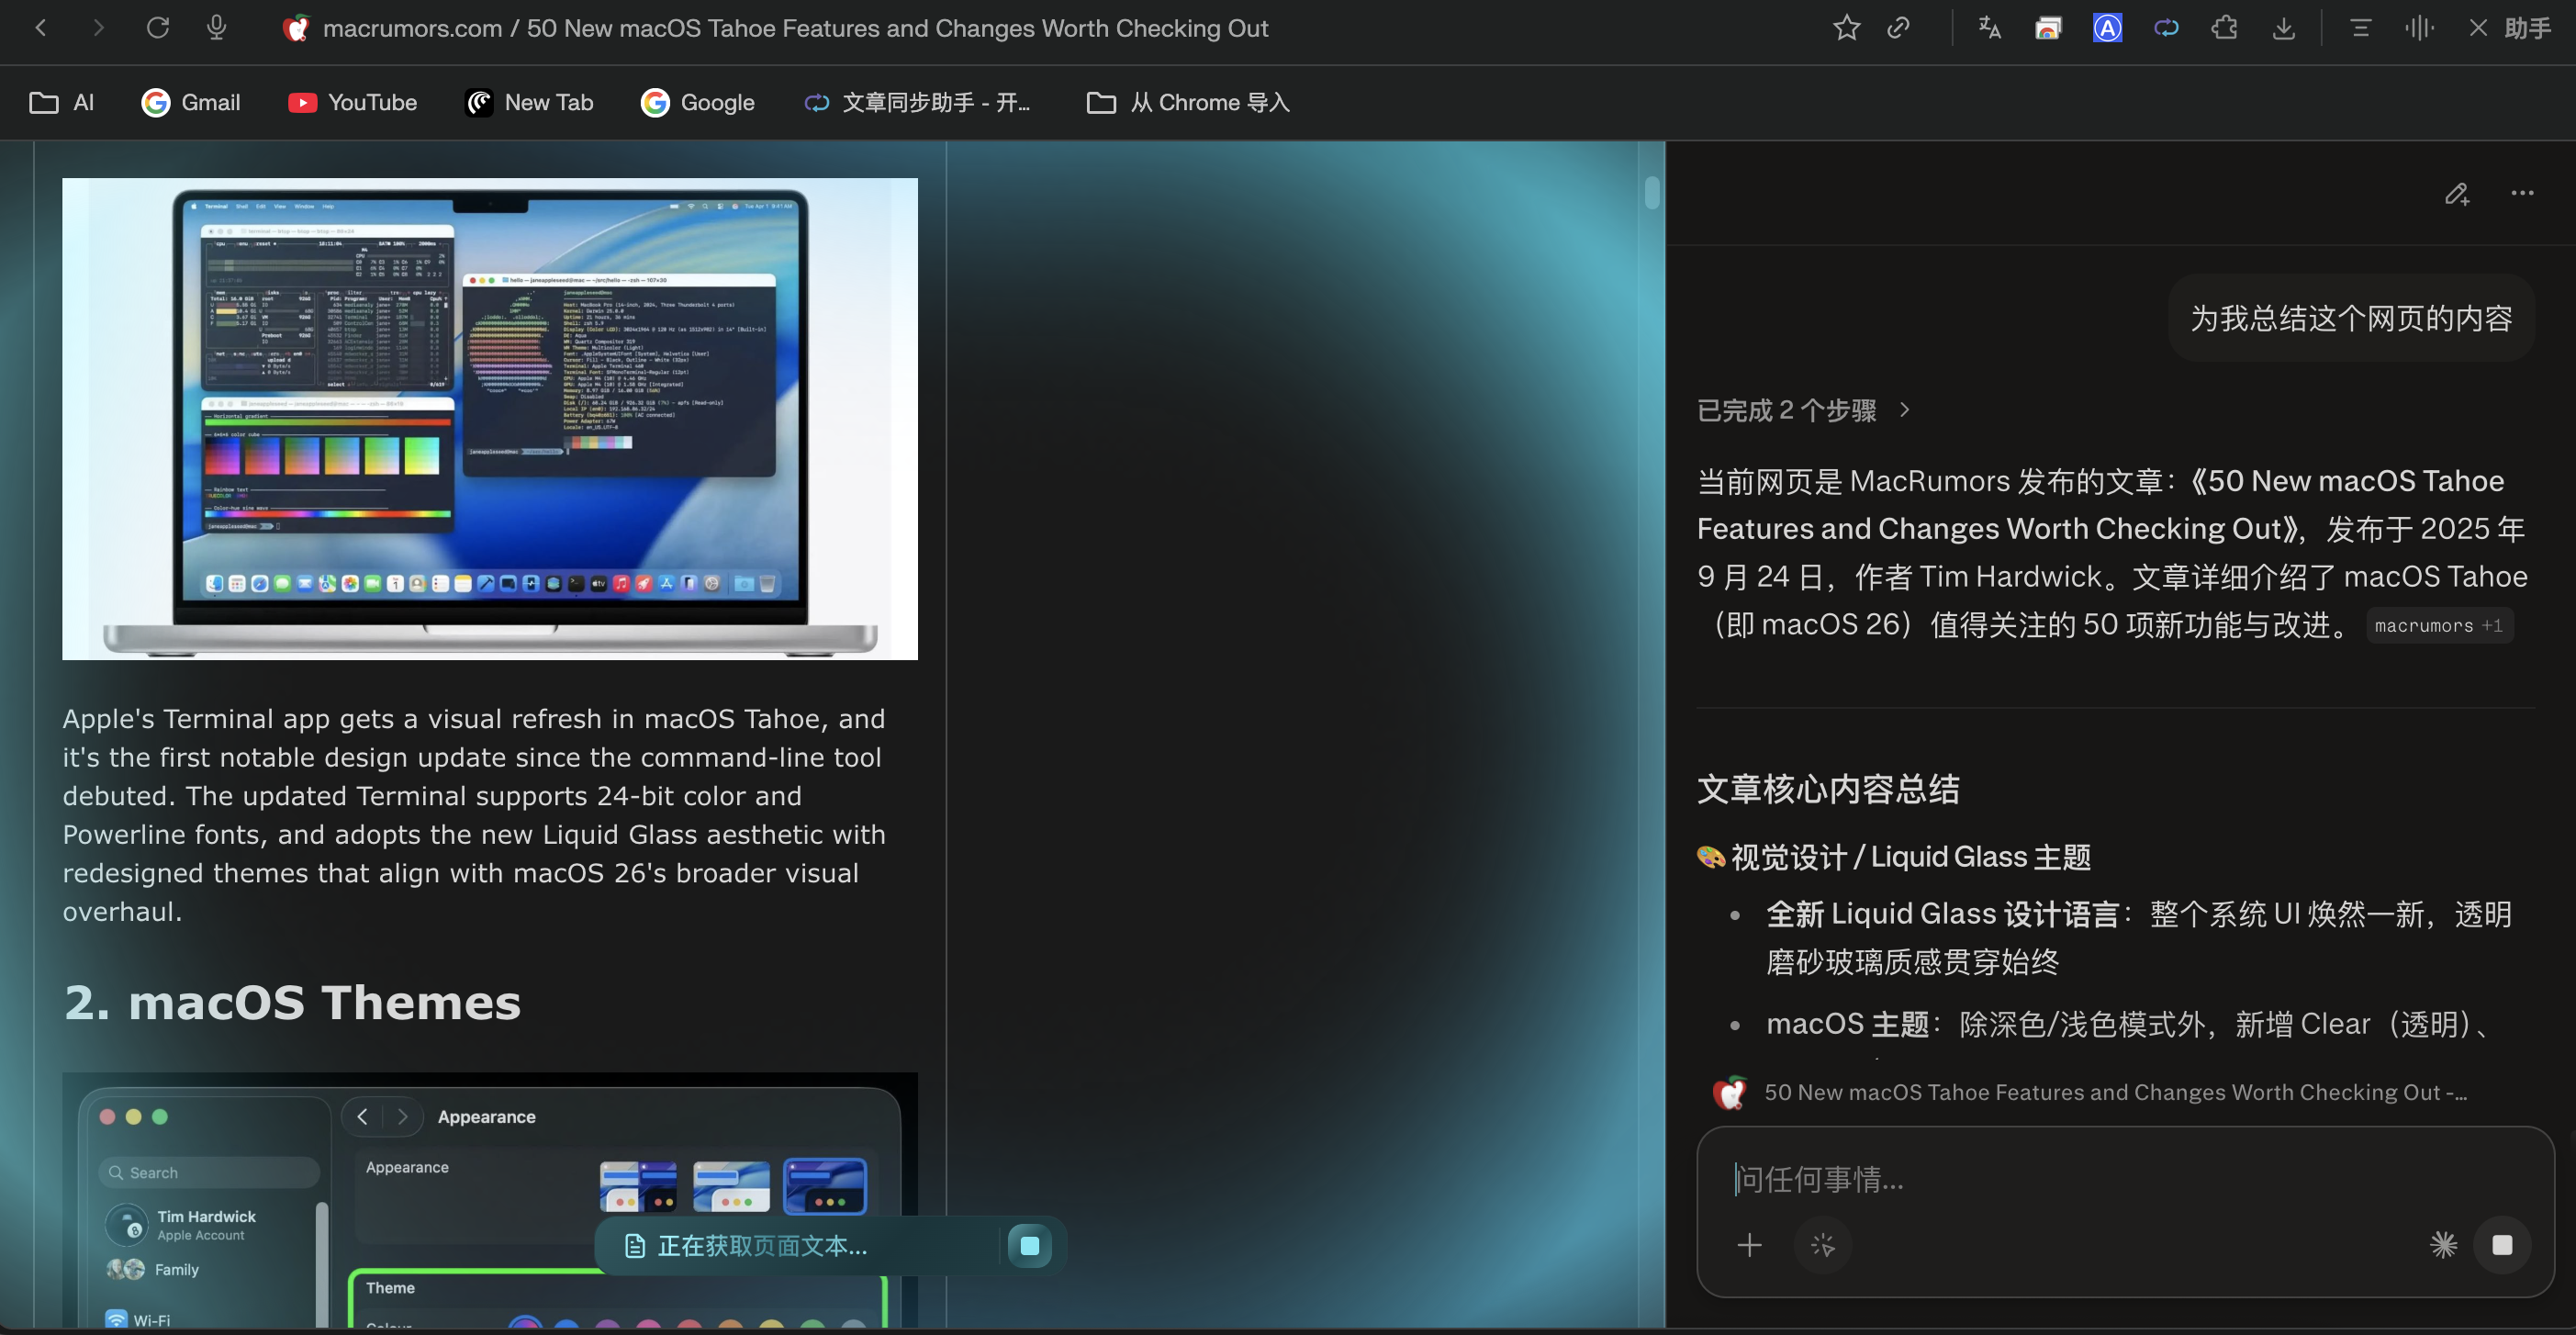Click the asterisk model selector icon
The image size is (2576, 1335).
pos(2443,1245)
